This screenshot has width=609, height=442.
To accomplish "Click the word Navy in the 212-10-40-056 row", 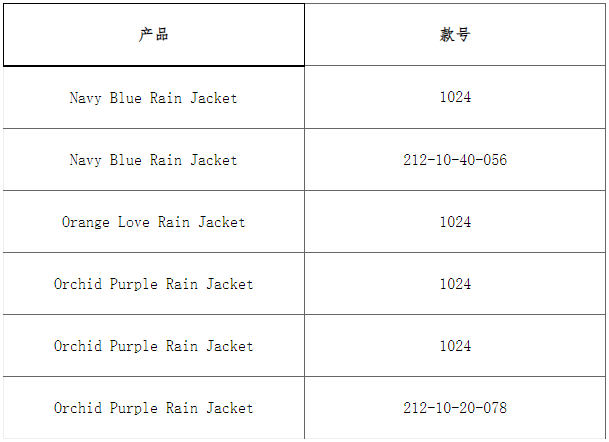I will coord(86,160).
